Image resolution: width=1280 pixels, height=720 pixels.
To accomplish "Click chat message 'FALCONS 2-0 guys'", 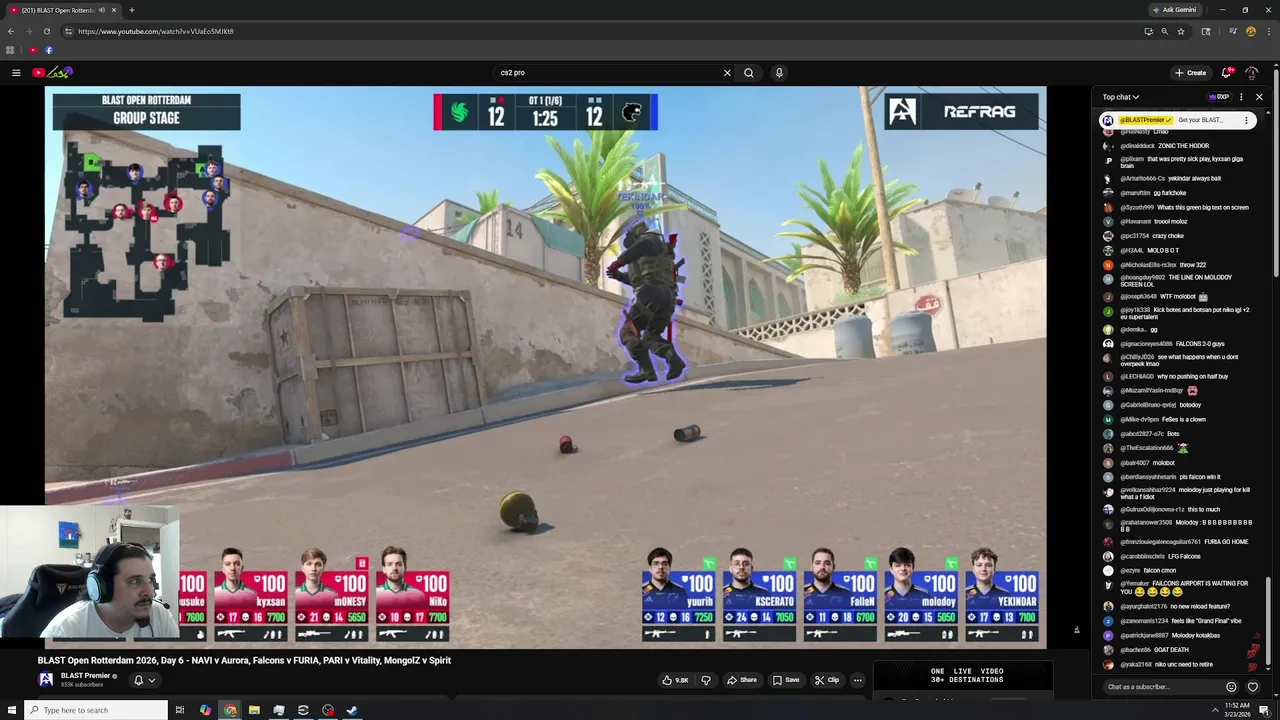I will point(1199,344).
